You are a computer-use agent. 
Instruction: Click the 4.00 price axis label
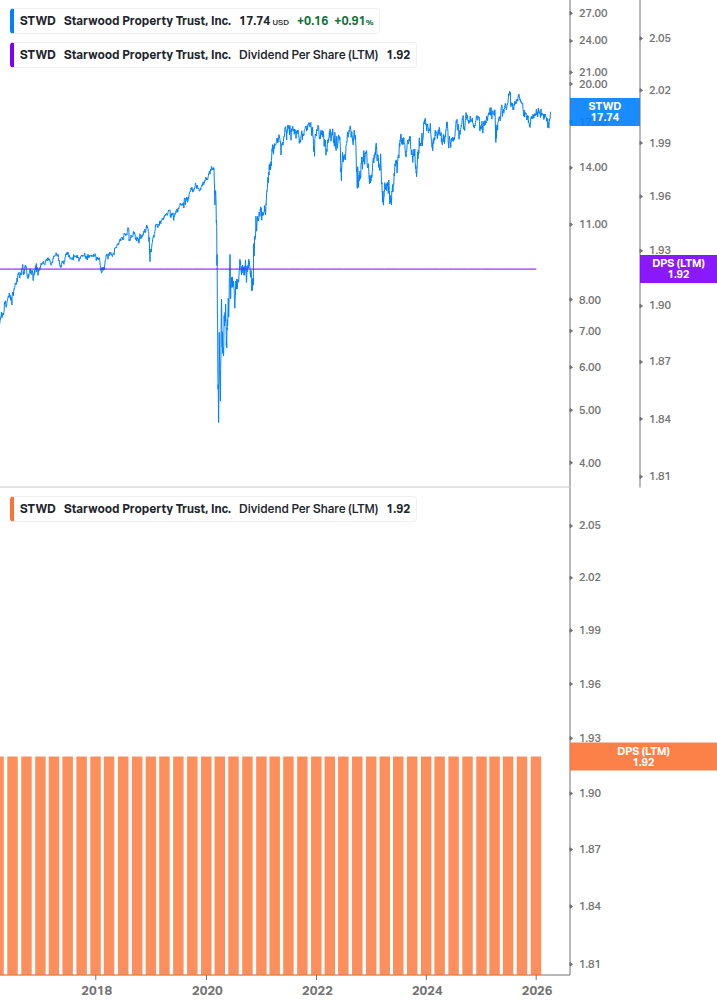point(589,463)
